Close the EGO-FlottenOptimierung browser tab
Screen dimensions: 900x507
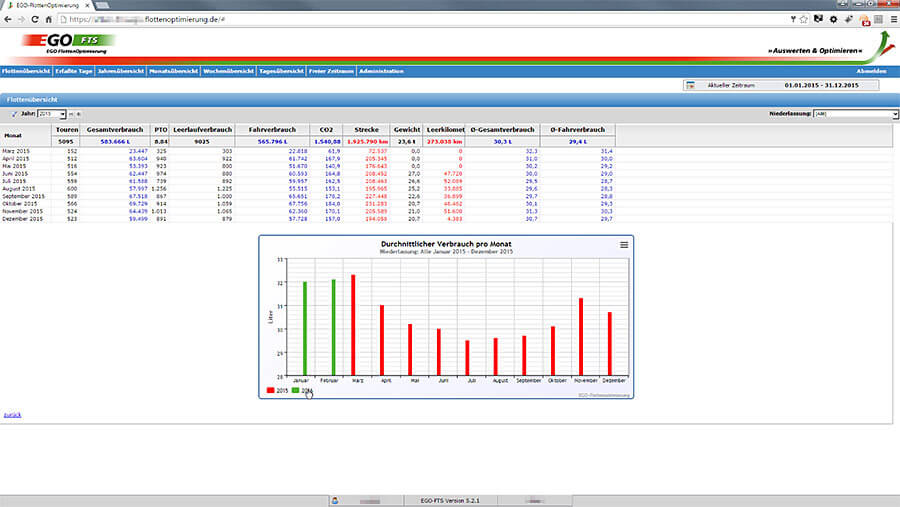pyautogui.click(x=87, y=5)
